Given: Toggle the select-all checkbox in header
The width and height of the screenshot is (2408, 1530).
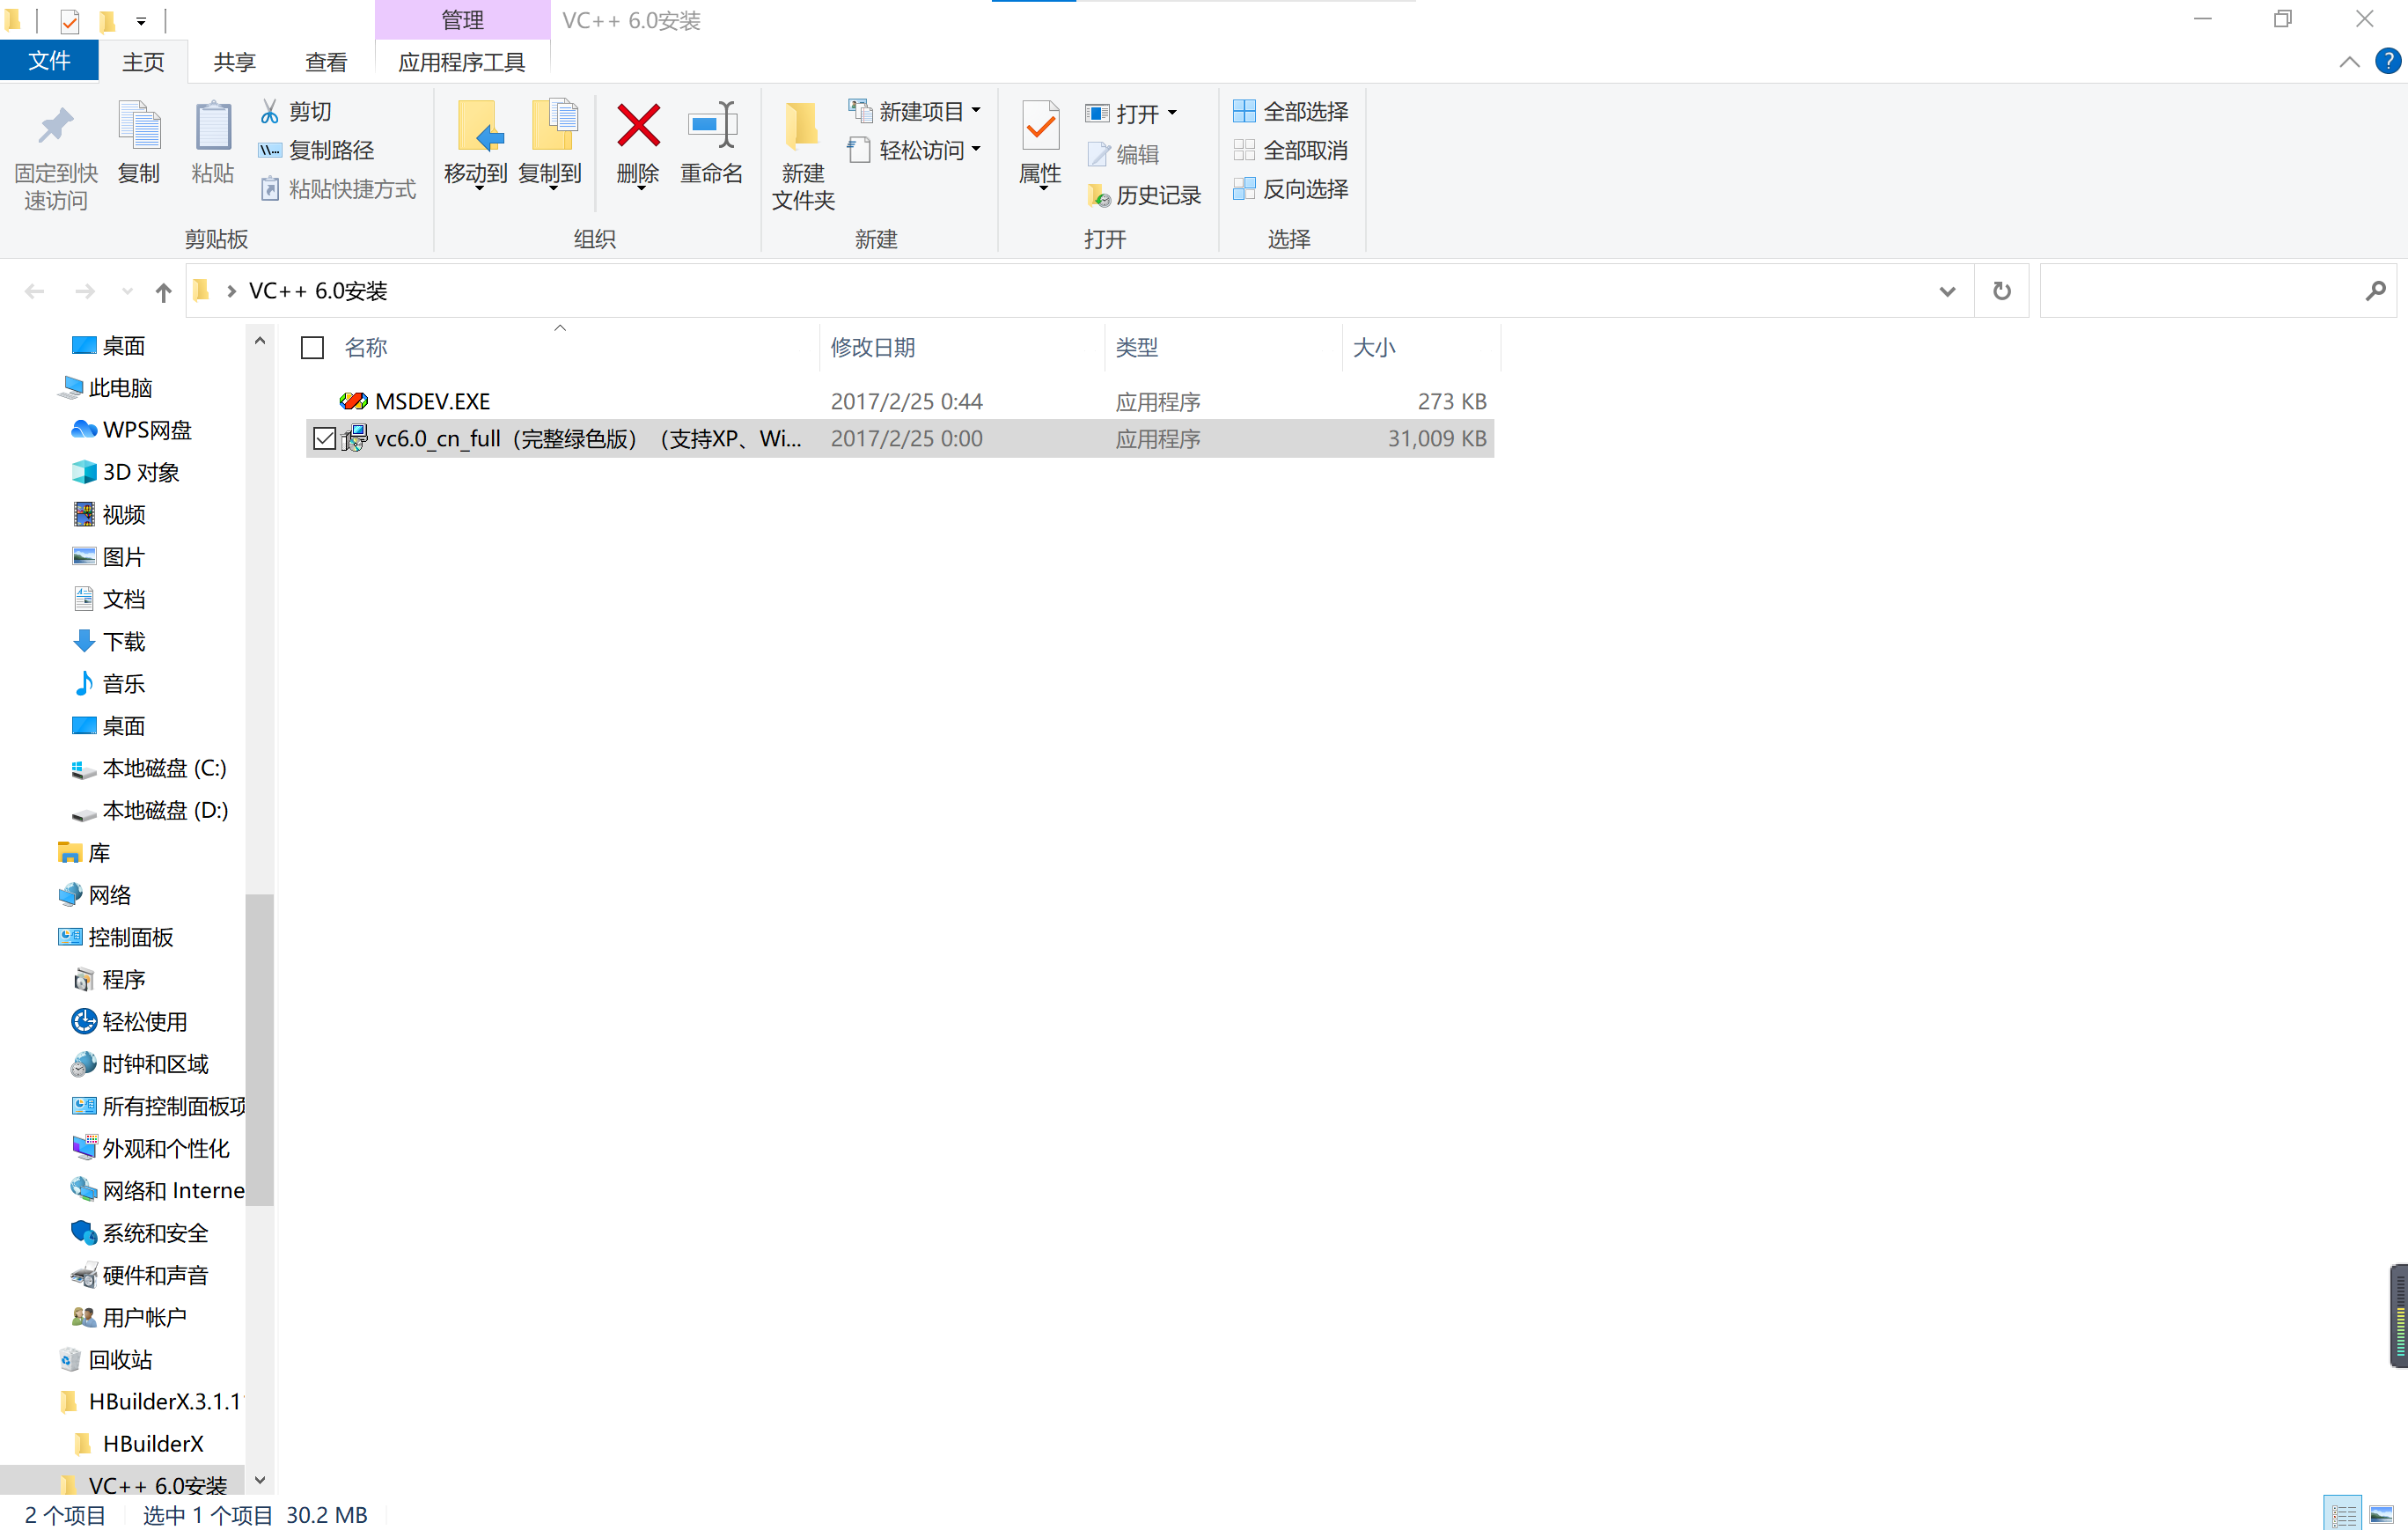Looking at the screenshot, I should (x=313, y=348).
